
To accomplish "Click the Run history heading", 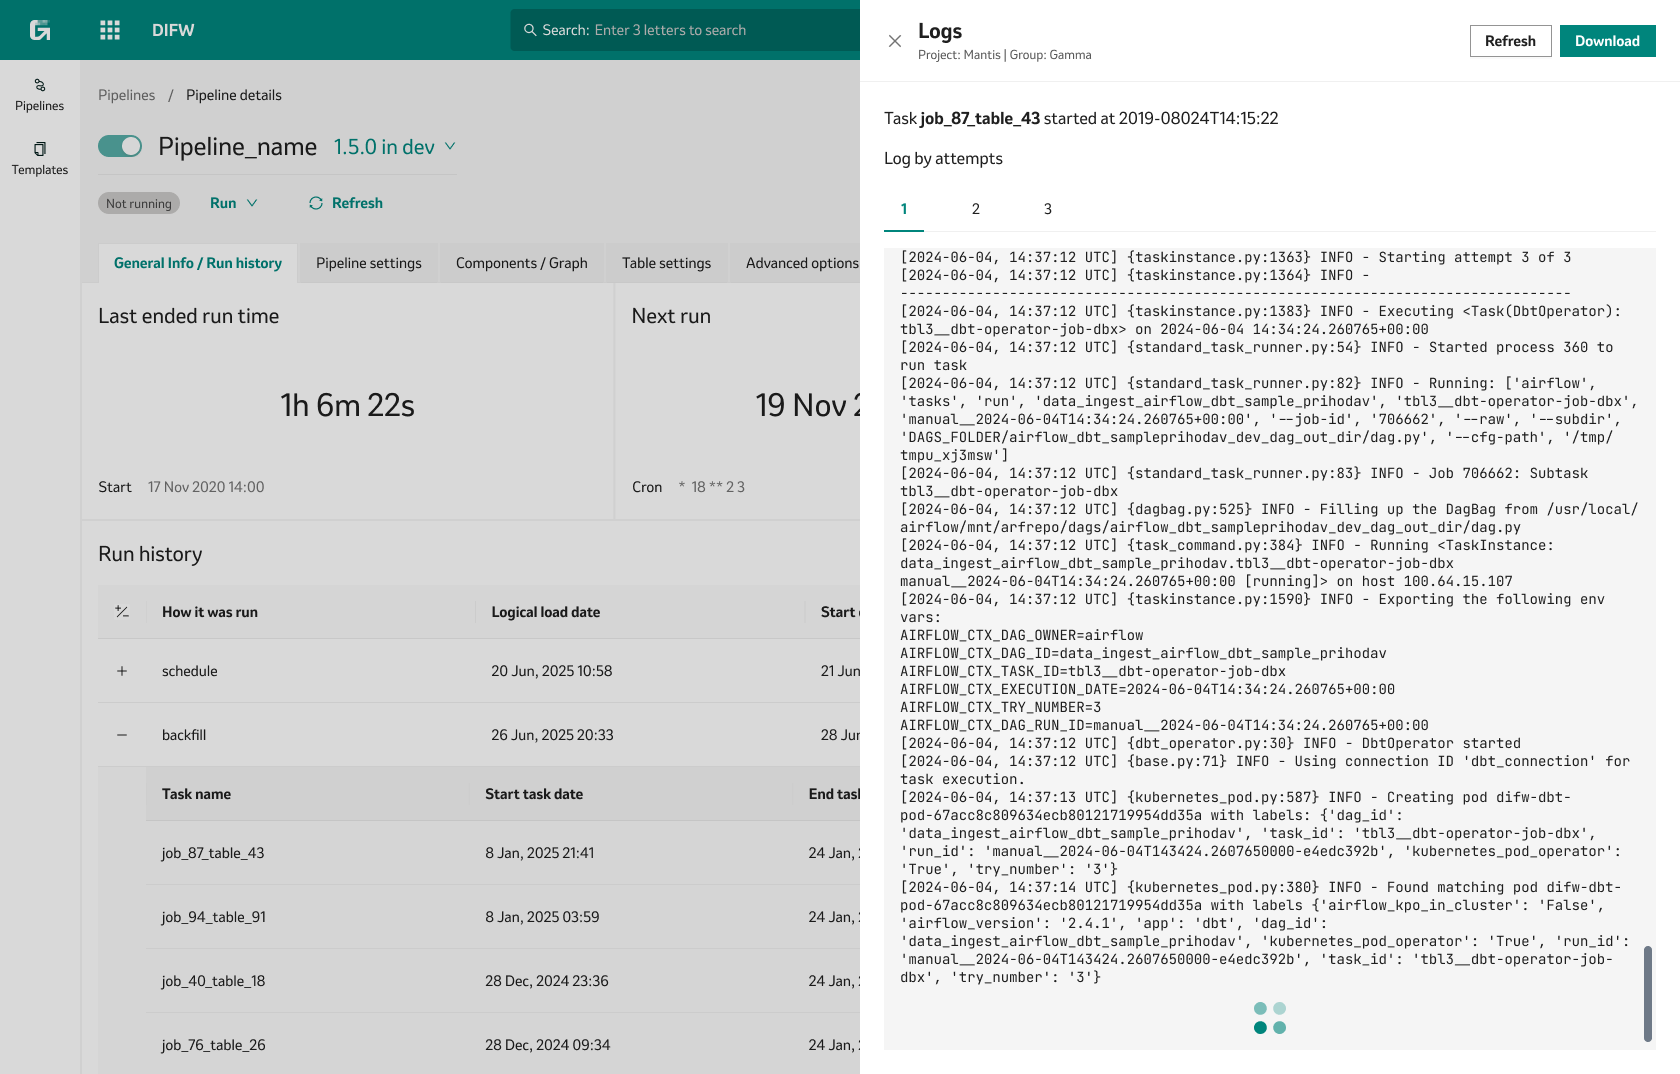I will 150,554.
